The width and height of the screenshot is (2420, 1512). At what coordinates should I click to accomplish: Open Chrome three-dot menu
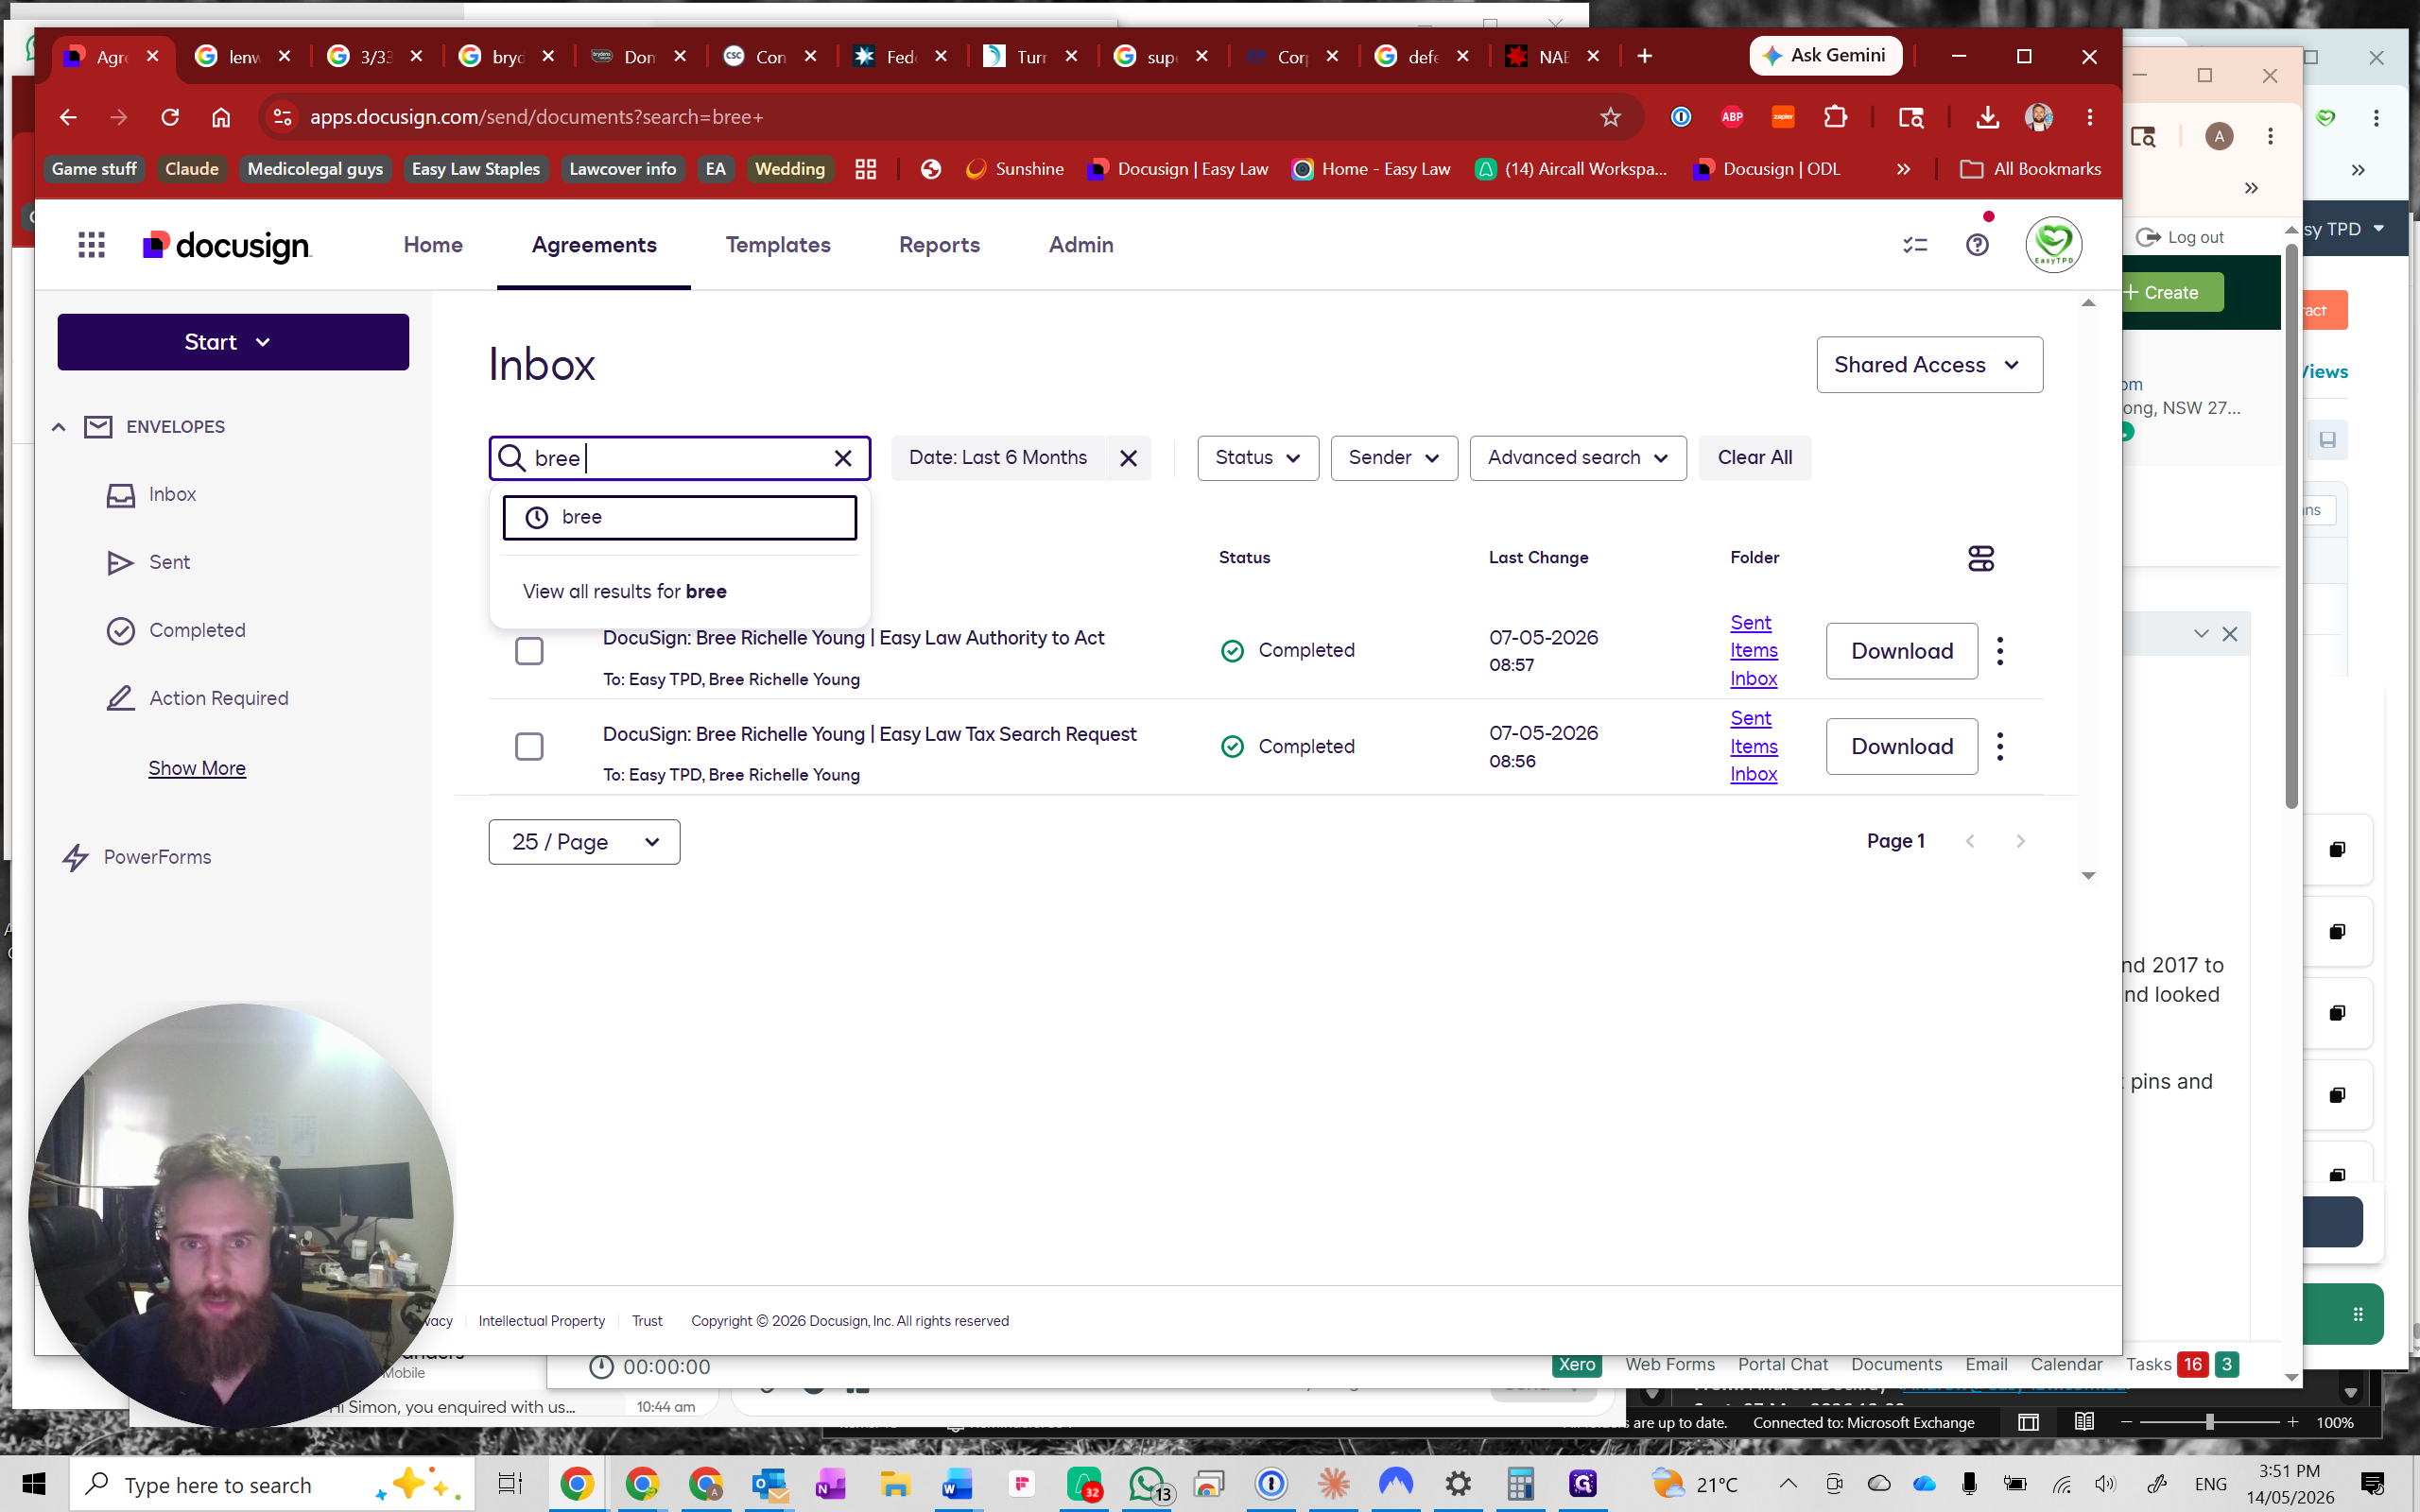tap(2090, 117)
